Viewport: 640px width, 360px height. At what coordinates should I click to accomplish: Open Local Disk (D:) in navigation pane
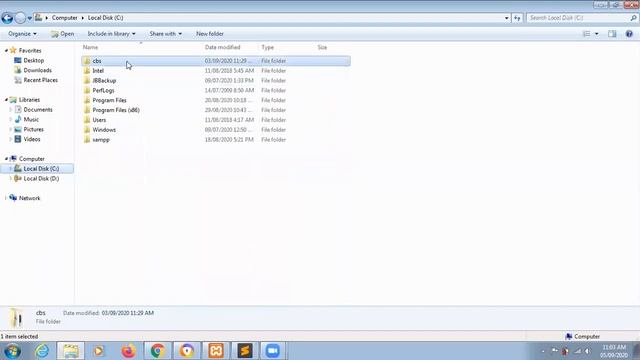tap(41, 178)
